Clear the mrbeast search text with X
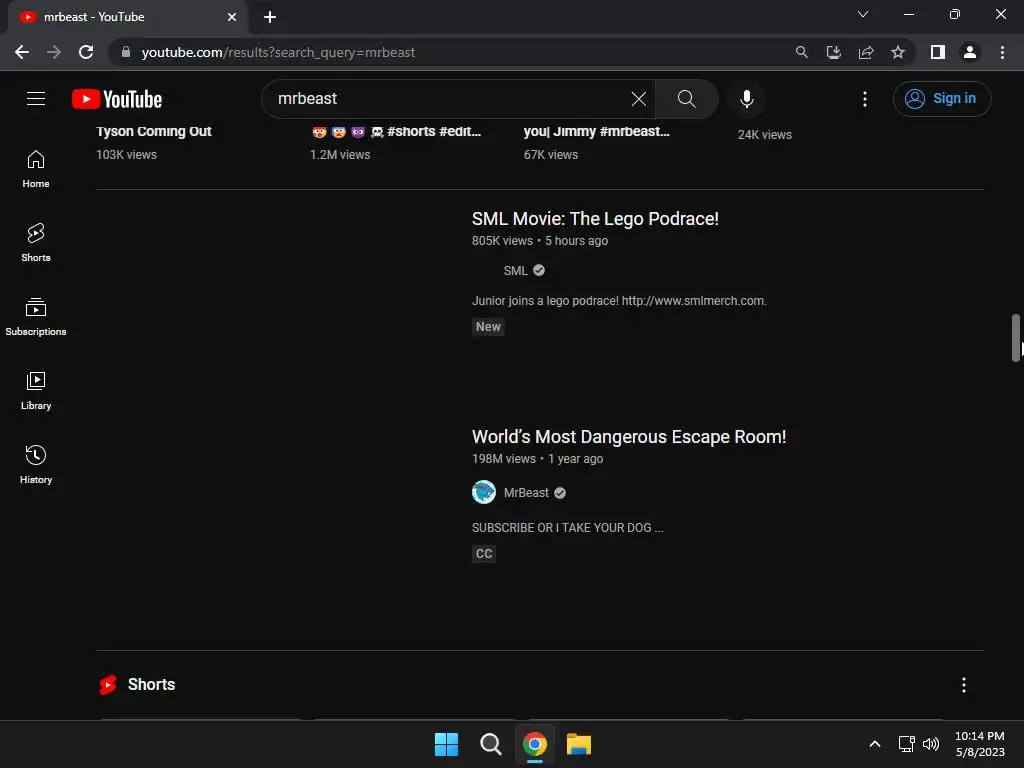1024x768 pixels. 639,99
